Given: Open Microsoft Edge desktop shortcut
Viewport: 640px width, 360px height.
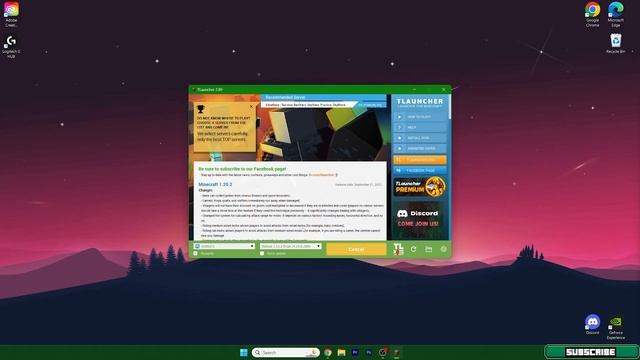Looking at the screenshot, I should [616, 15].
